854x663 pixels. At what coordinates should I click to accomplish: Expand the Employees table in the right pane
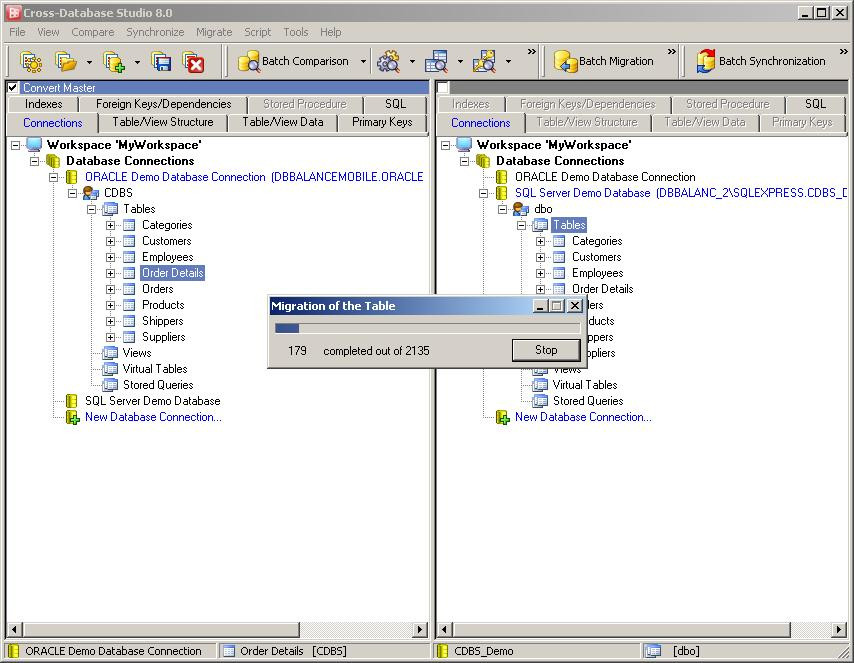pos(540,273)
